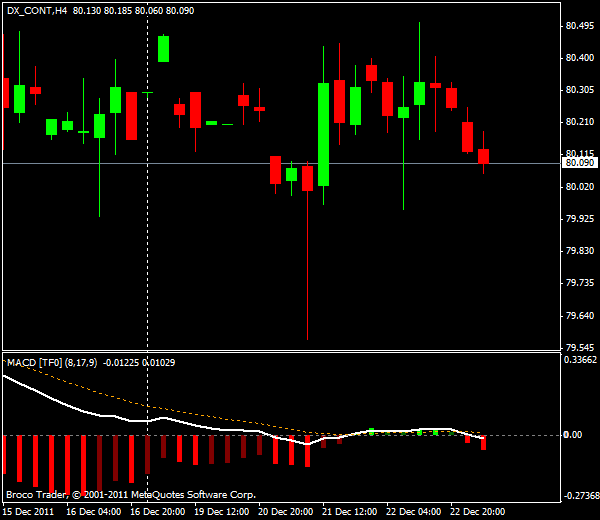Click the current price label 80.090

(x=580, y=163)
